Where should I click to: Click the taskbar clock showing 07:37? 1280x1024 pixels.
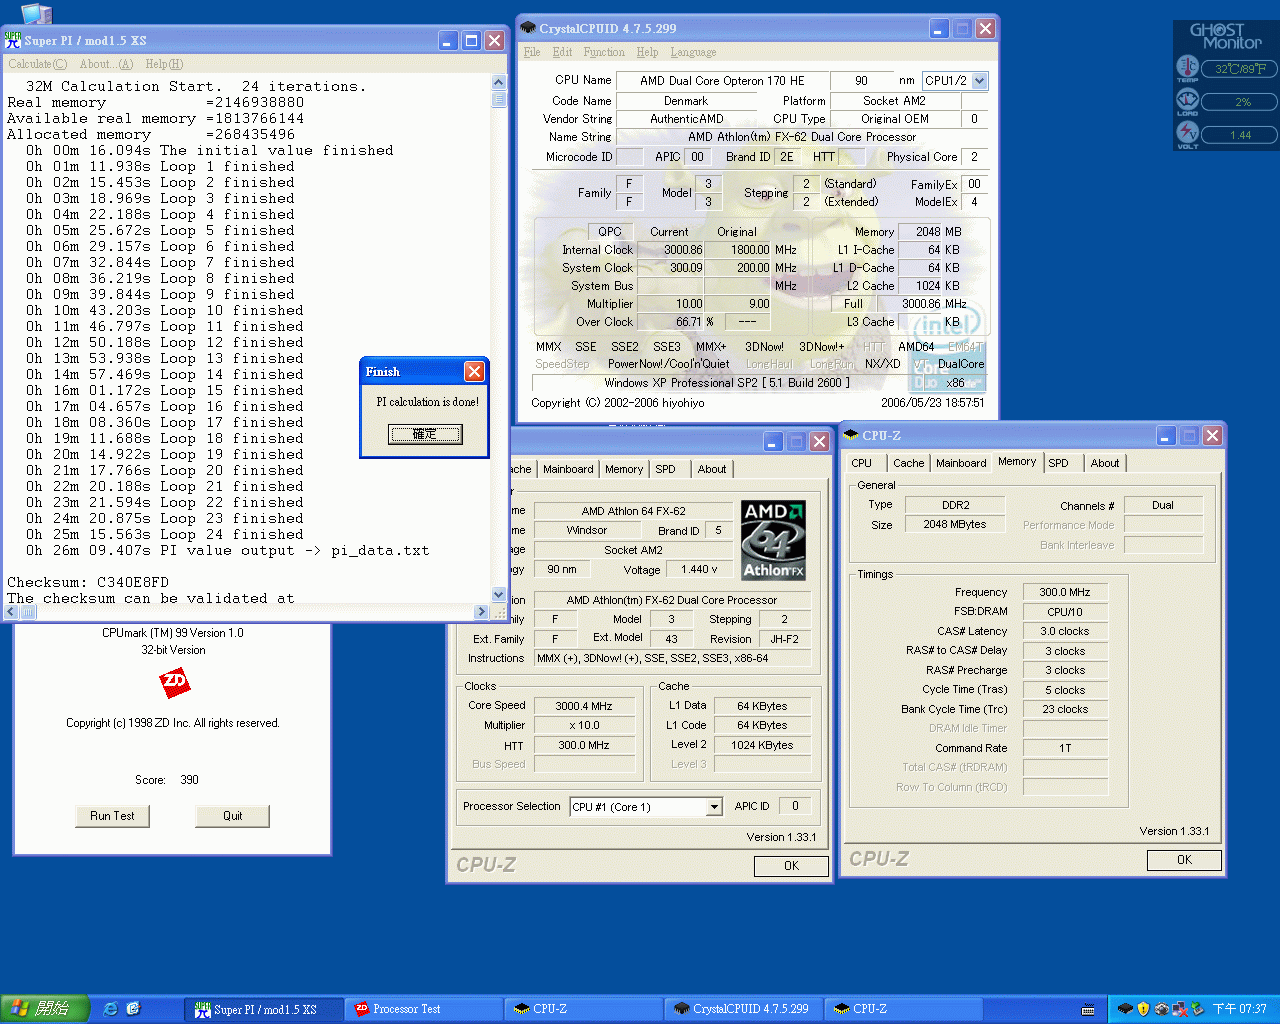pos(1240,1009)
